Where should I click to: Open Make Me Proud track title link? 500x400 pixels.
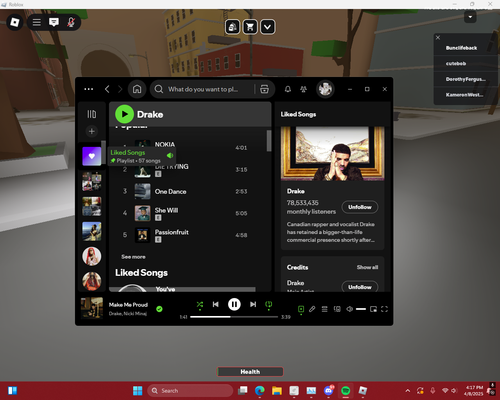click(x=128, y=305)
